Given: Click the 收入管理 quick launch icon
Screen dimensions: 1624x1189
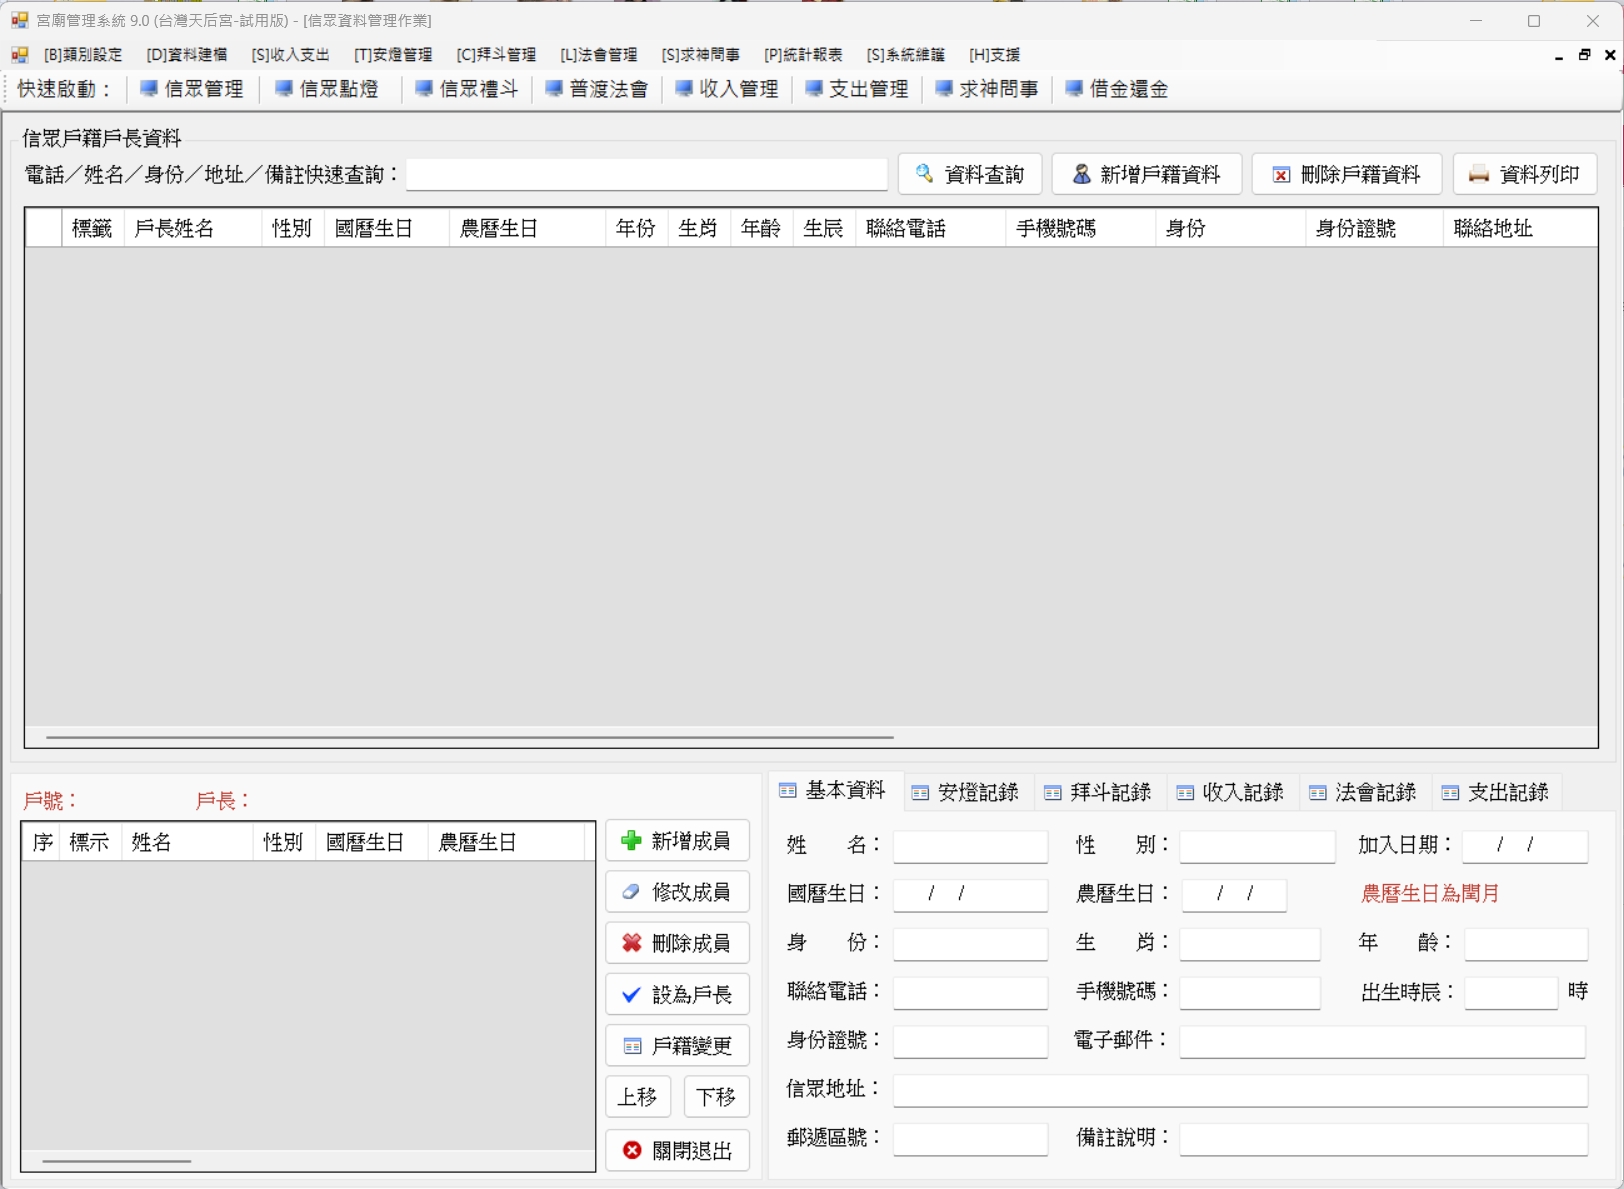Looking at the screenshot, I should coord(727,89).
